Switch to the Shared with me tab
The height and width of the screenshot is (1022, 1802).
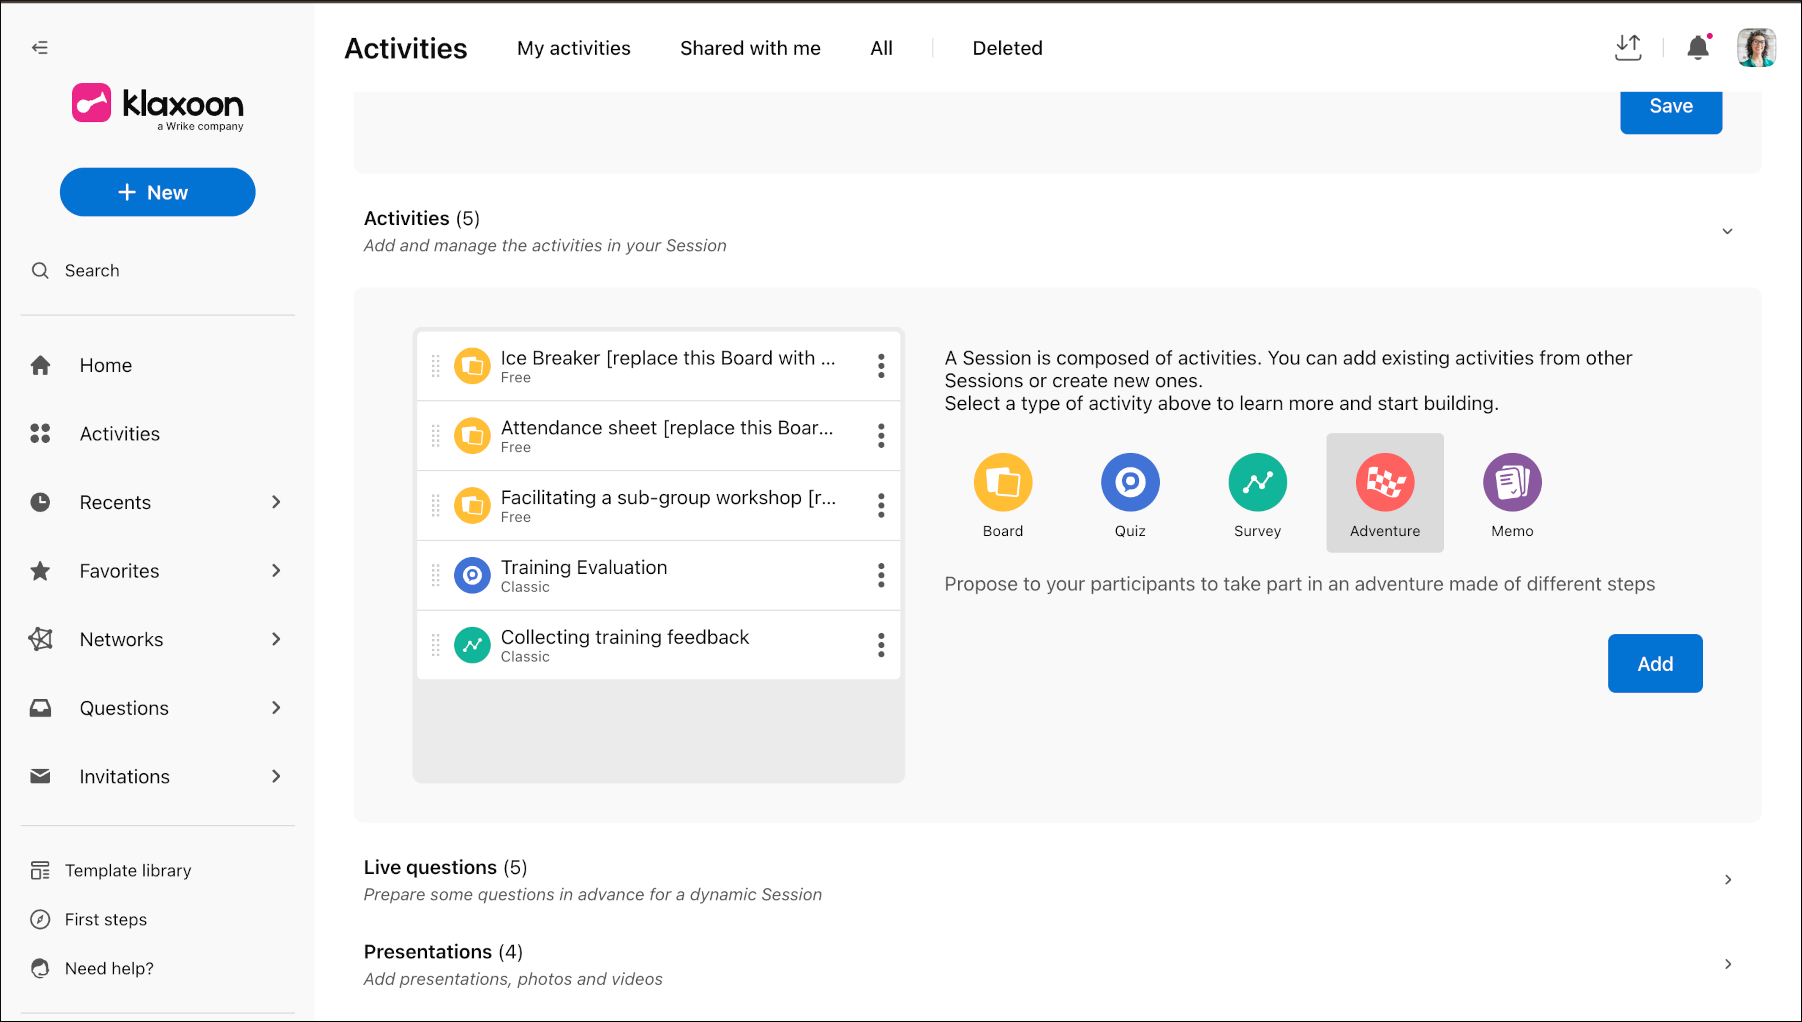pyautogui.click(x=750, y=48)
